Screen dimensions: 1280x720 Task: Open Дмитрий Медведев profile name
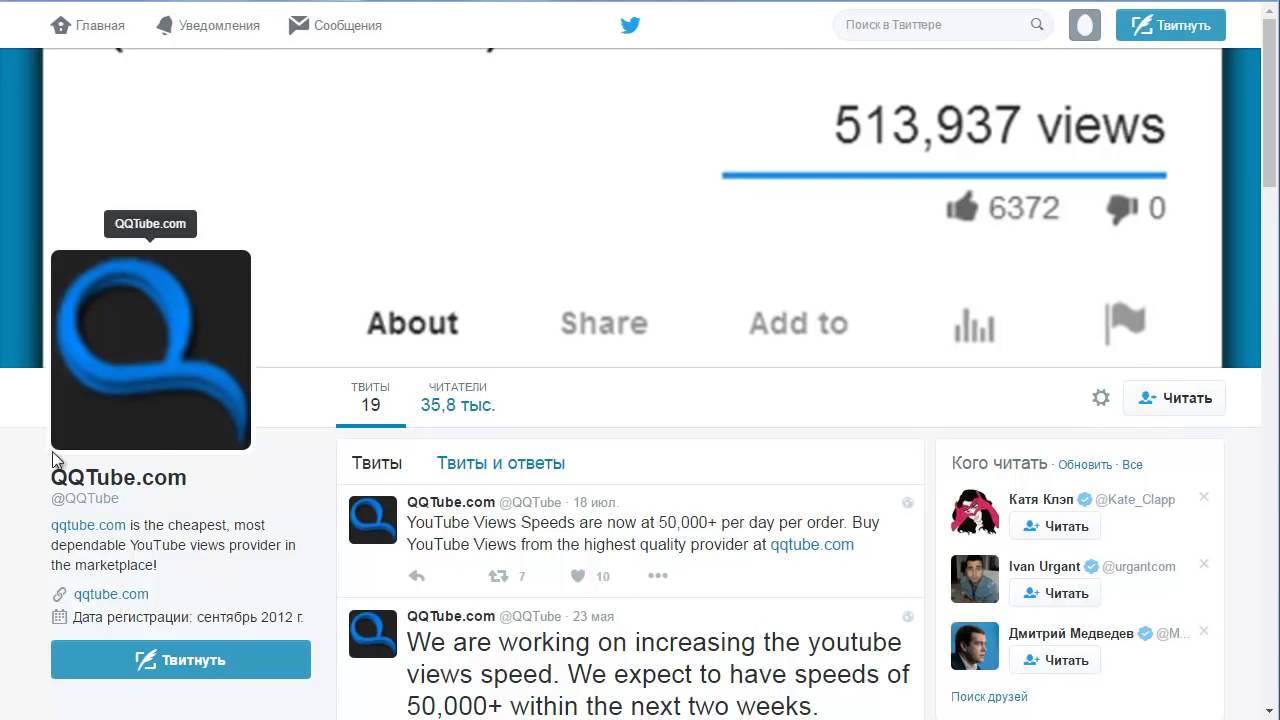1071,633
